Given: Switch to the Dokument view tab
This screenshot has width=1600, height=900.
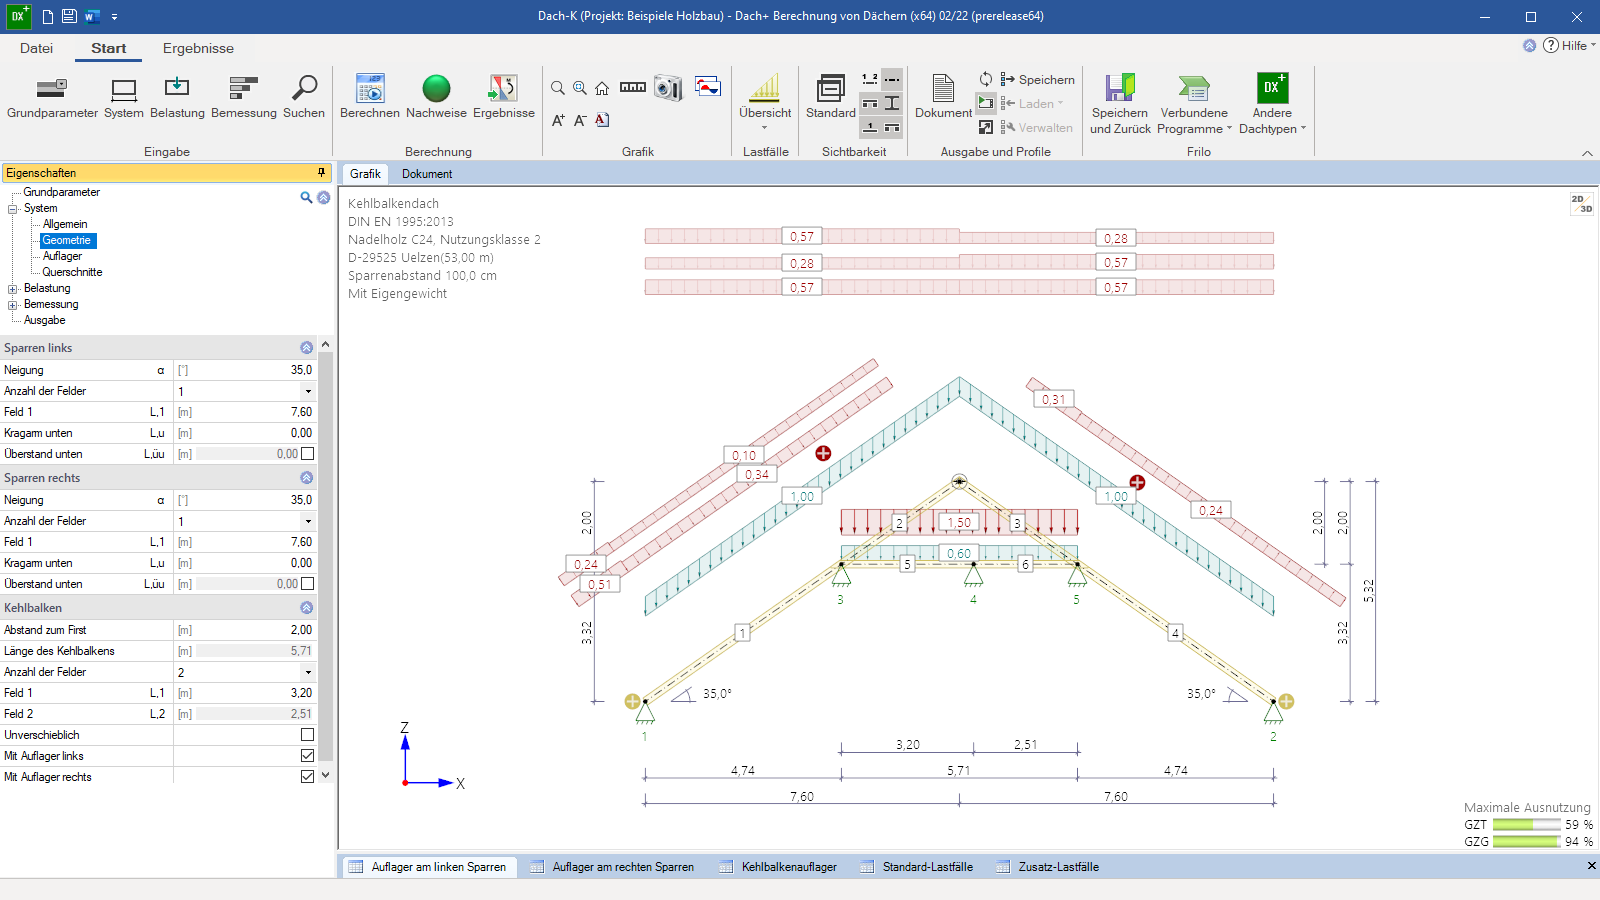Looking at the screenshot, I should (x=427, y=174).
